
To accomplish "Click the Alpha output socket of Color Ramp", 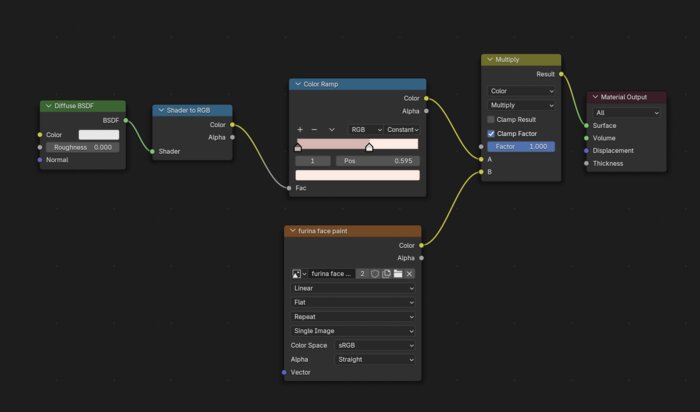I will [426, 111].
